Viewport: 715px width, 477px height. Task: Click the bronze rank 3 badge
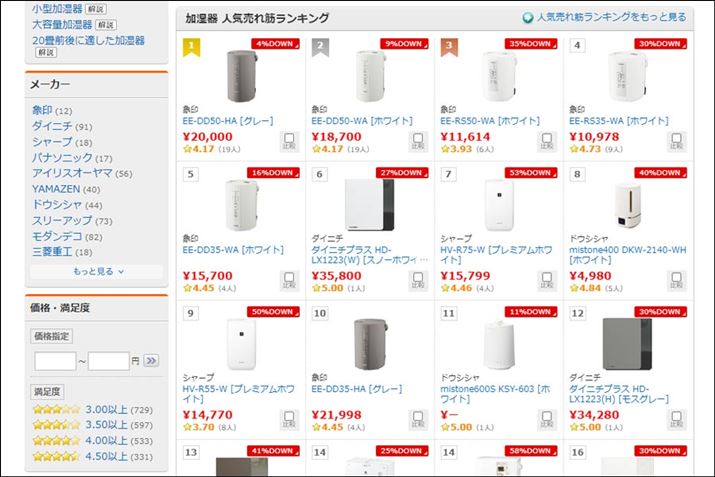point(449,46)
